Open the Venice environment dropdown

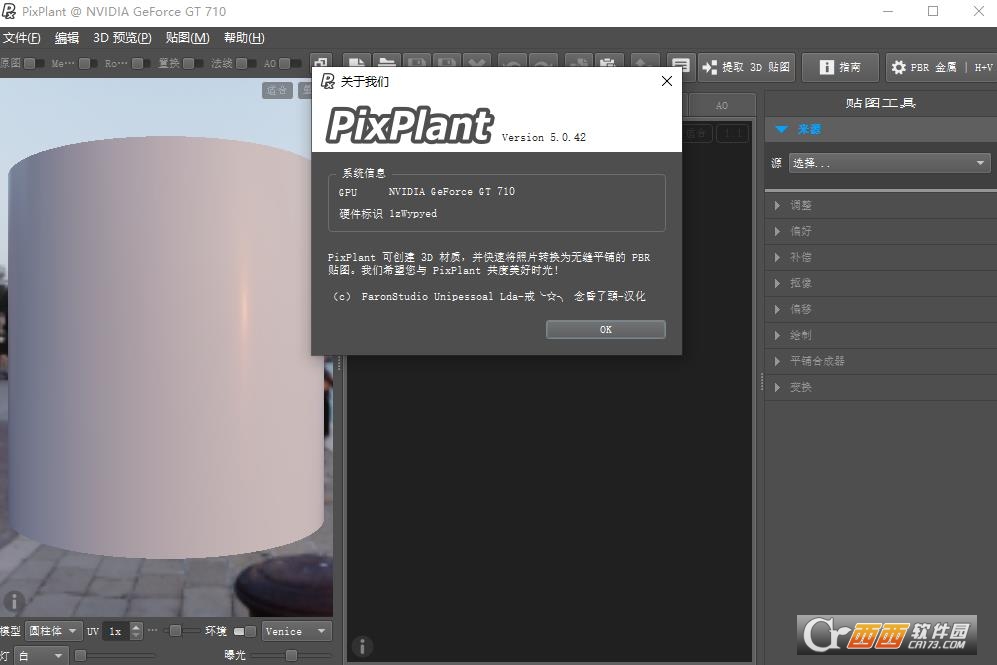coord(296,631)
